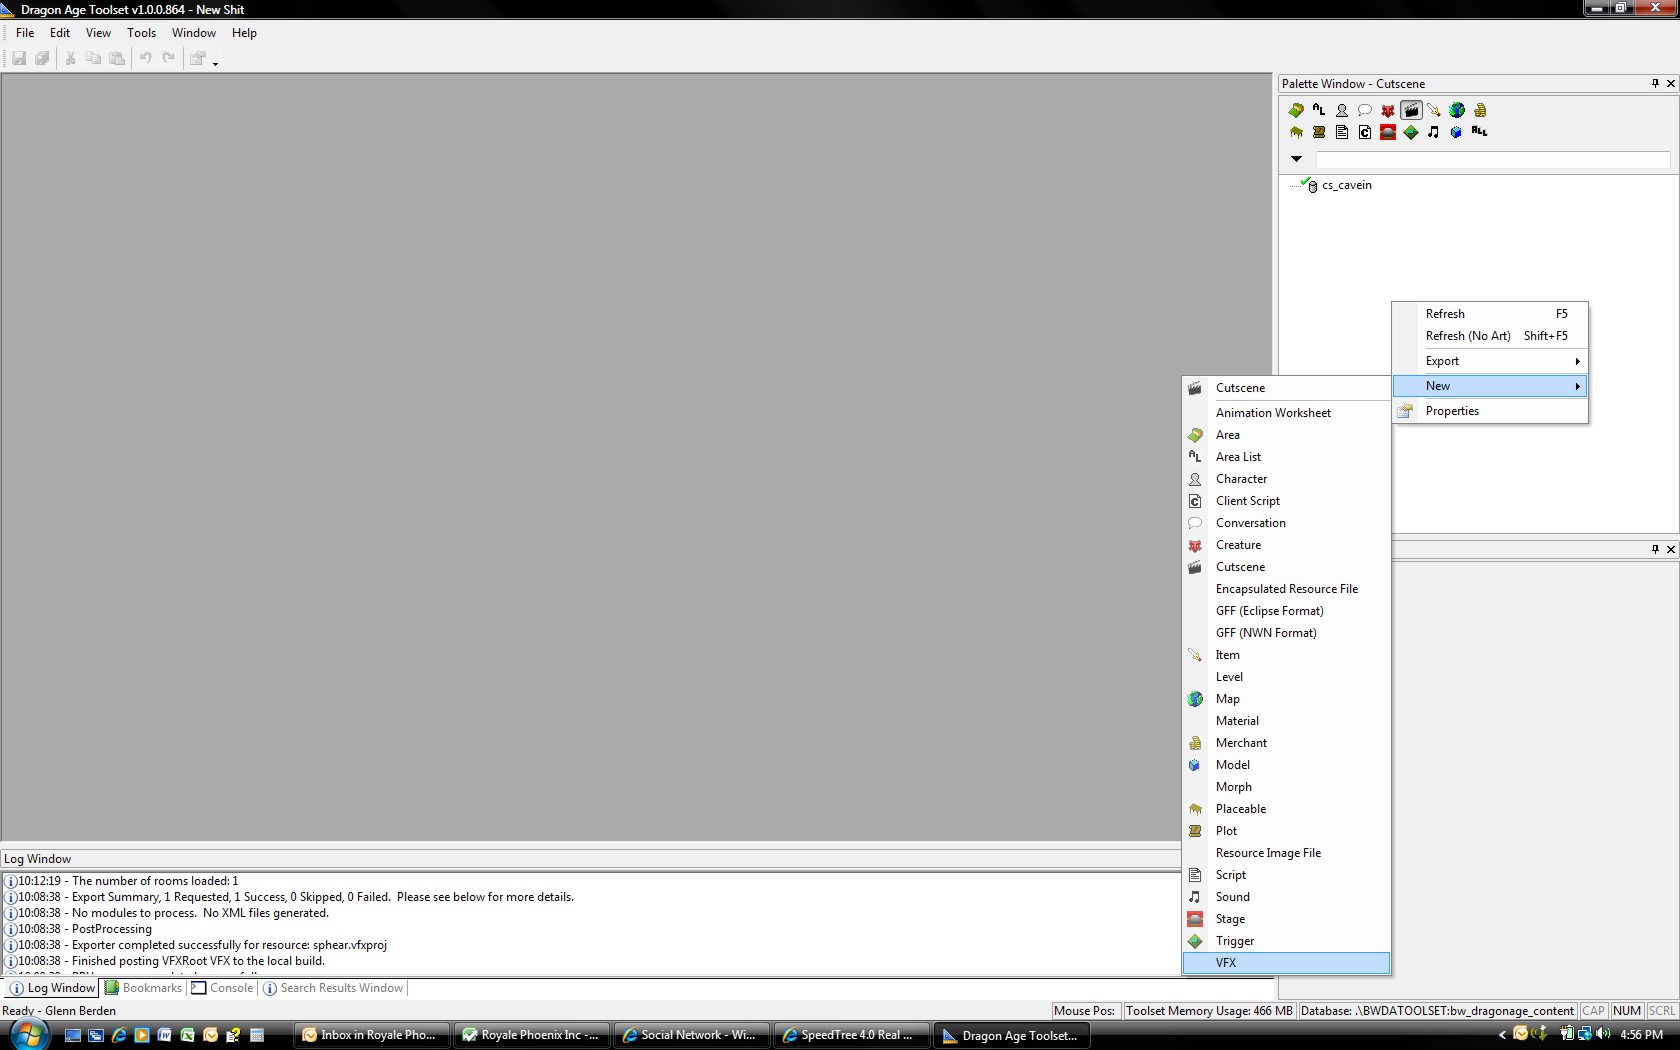Open the Tools menu
The height and width of the screenshot is (1050, 1680).
click(141, 33)
